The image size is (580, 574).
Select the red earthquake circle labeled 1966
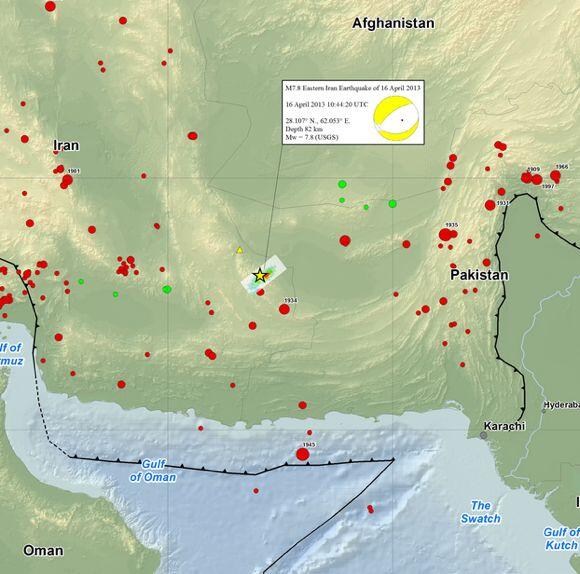click(x=555, y=175)
